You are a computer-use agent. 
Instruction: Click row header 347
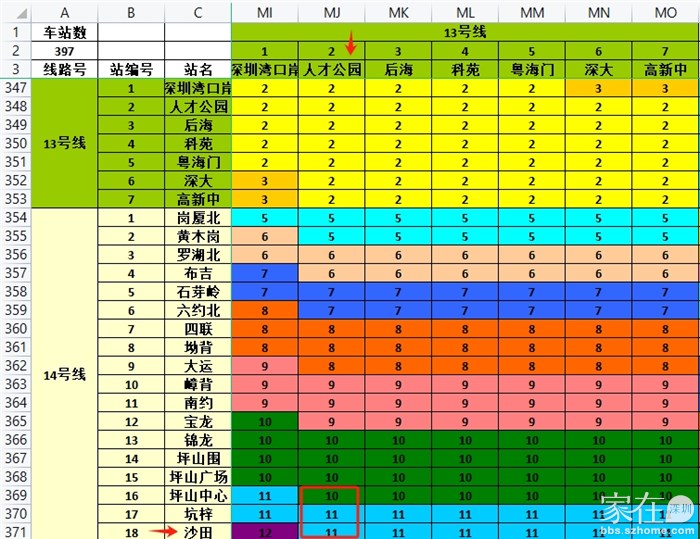16,88
